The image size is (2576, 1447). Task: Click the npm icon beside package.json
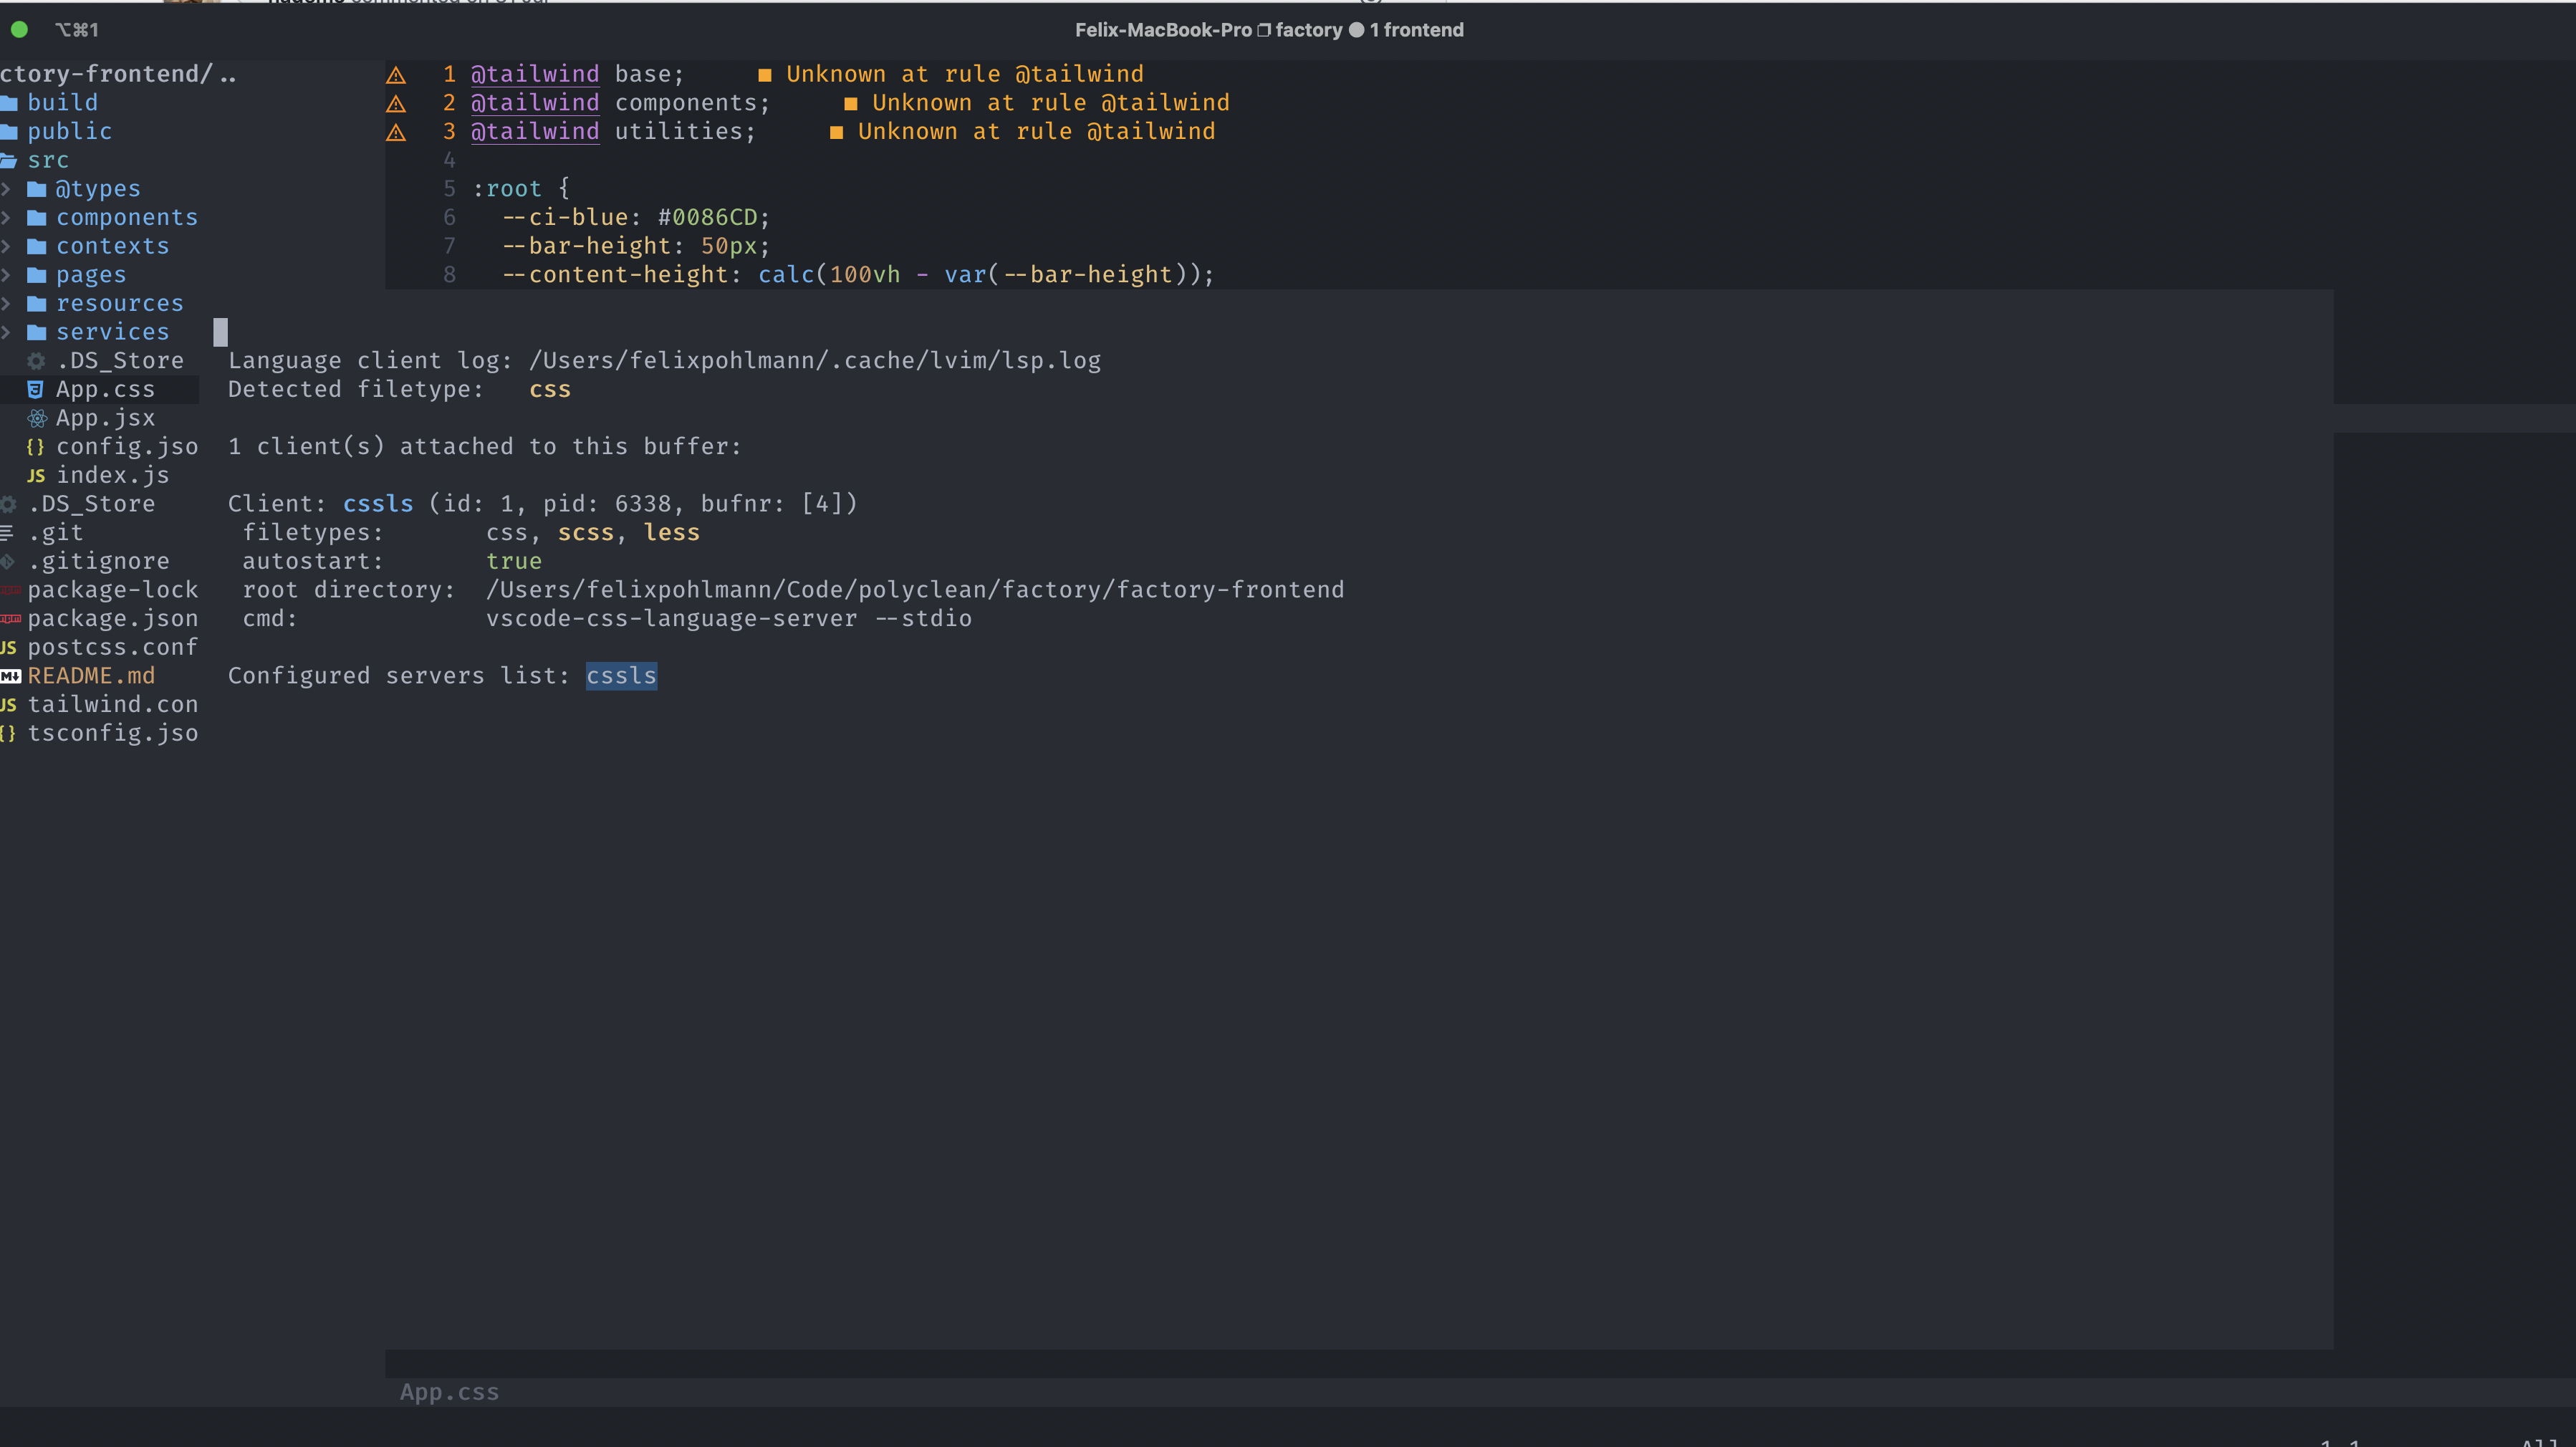[x=11, y=619]
